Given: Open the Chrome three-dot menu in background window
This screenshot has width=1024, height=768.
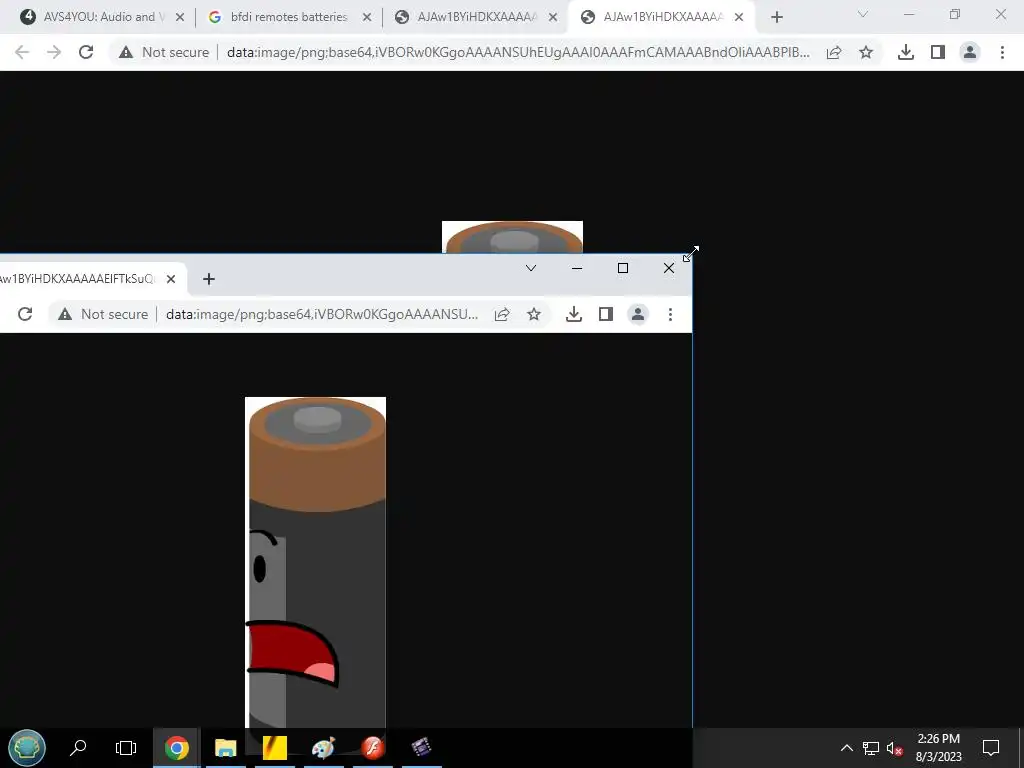Looking at the screenshot, I should point(1002,52).
